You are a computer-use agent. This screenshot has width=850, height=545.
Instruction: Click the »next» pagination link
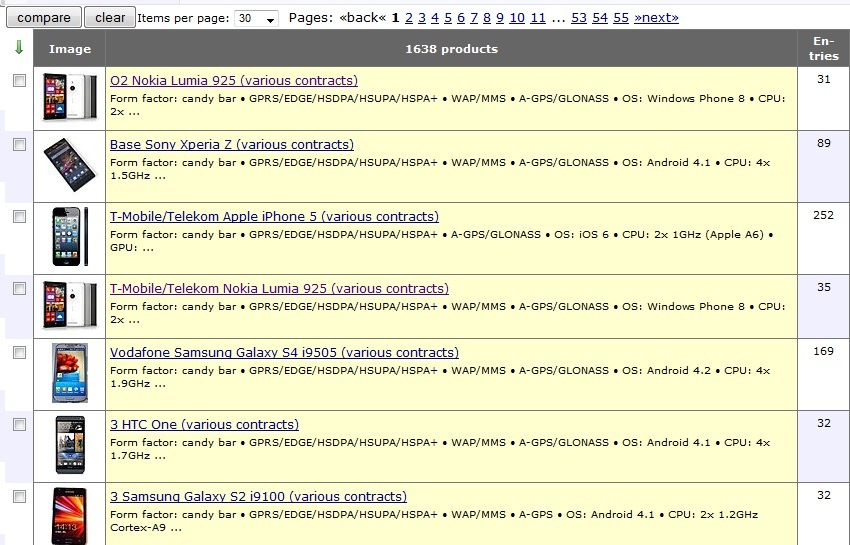tap(656, 17)
